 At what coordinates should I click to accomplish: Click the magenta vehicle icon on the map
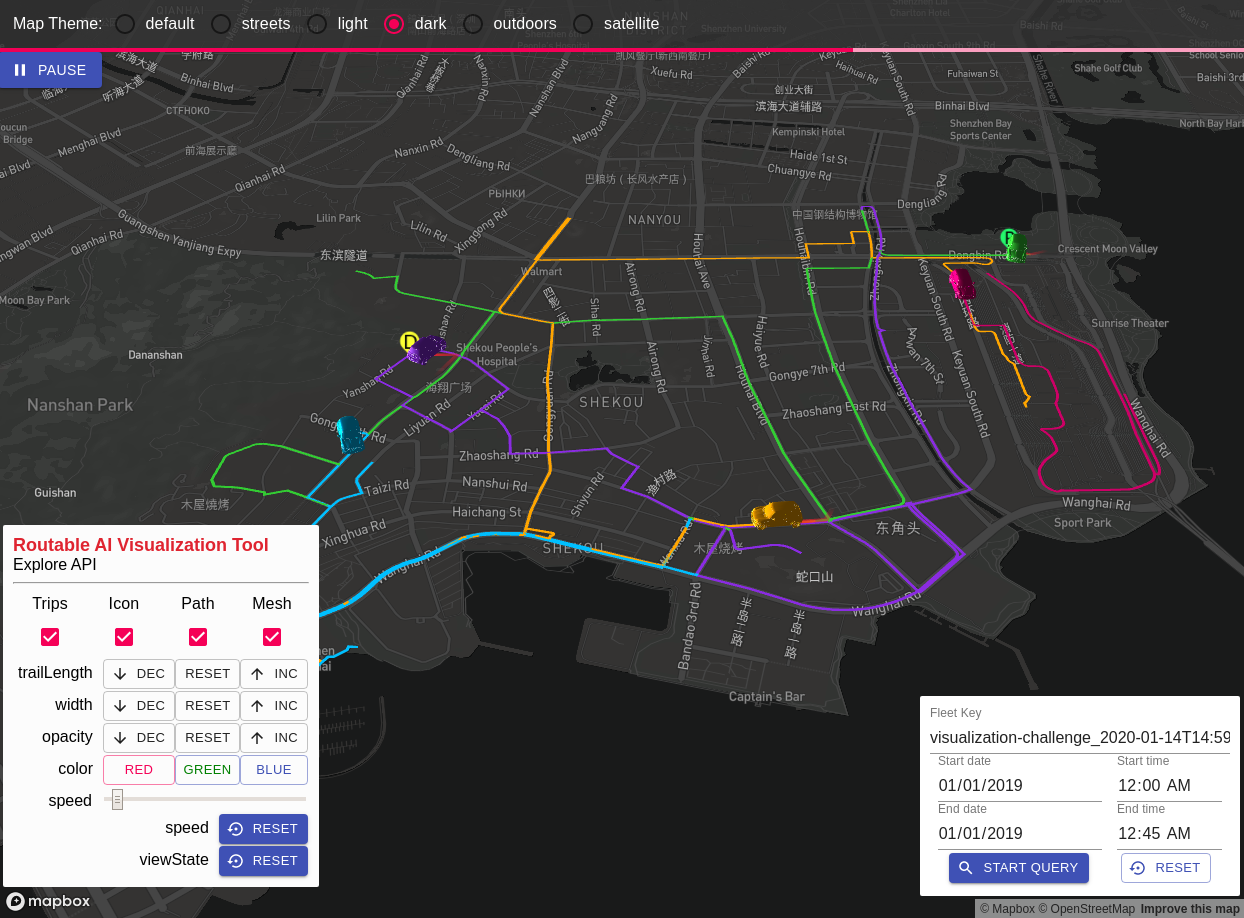coord(962,284)
